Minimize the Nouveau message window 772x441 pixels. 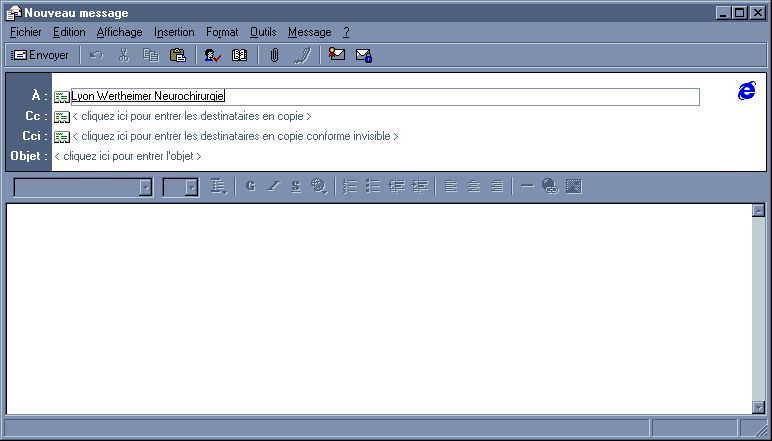pyautogui.click(x=723, y=13)
